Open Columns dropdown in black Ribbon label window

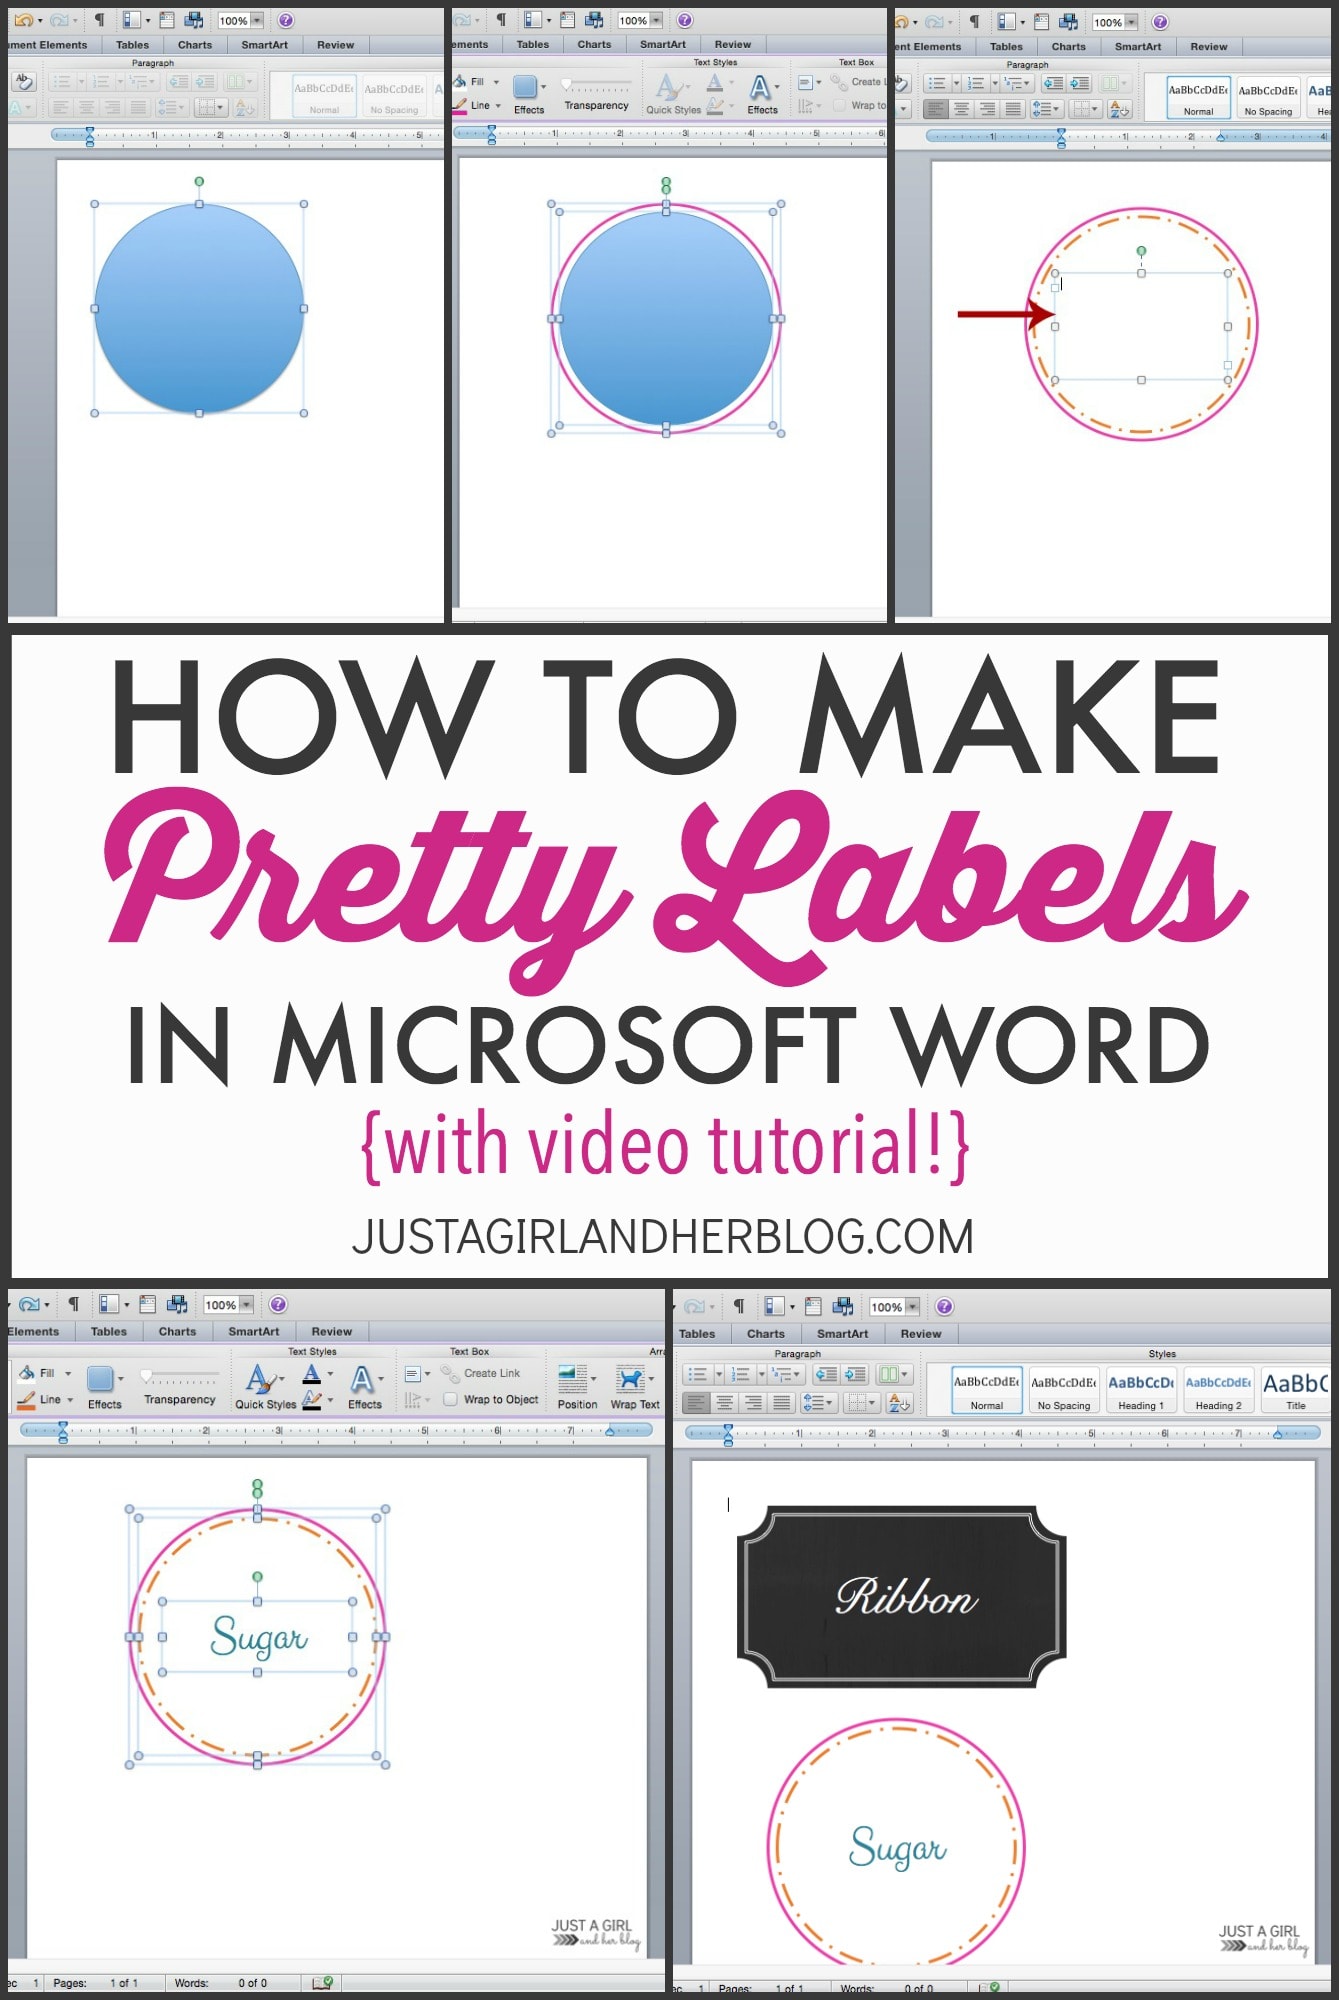pyautogui.click(x=893, y=1375)
